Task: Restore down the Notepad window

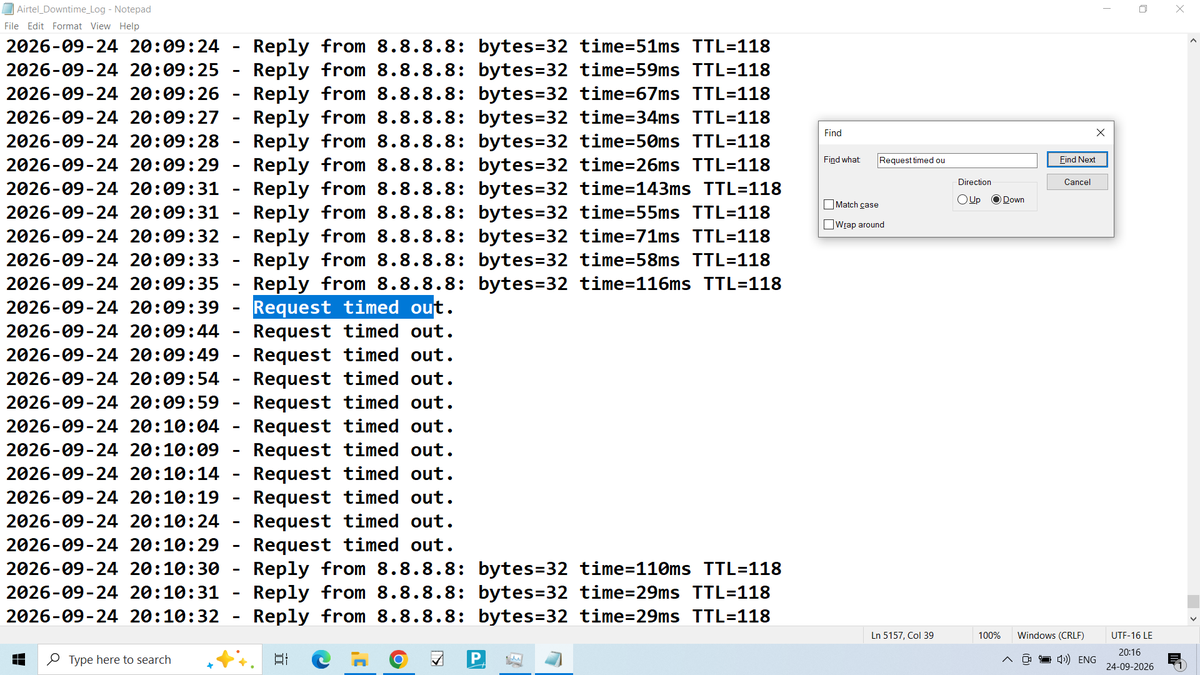Action: (x=1143, y=9)
